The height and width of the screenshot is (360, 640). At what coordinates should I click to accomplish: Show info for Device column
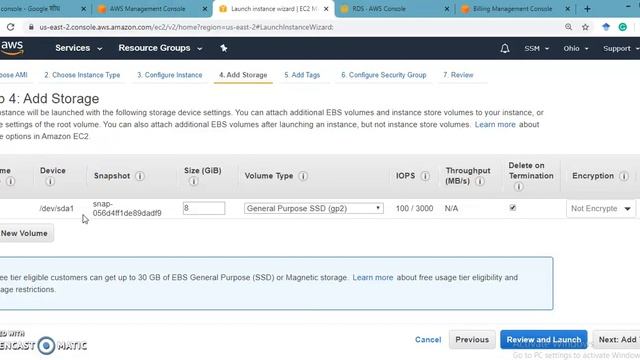[50, 181]
